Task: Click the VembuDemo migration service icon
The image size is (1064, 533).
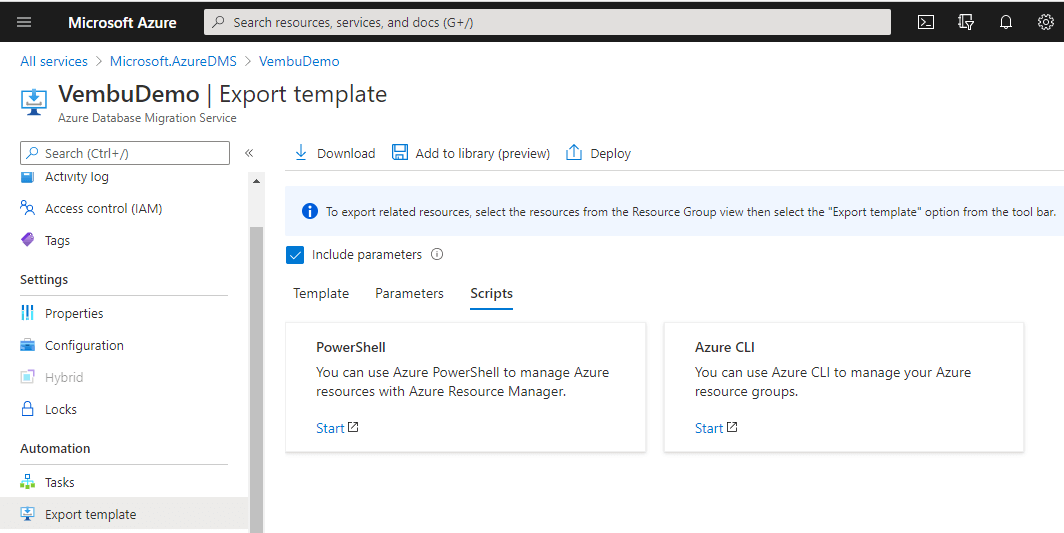Action: pos(34,103)
